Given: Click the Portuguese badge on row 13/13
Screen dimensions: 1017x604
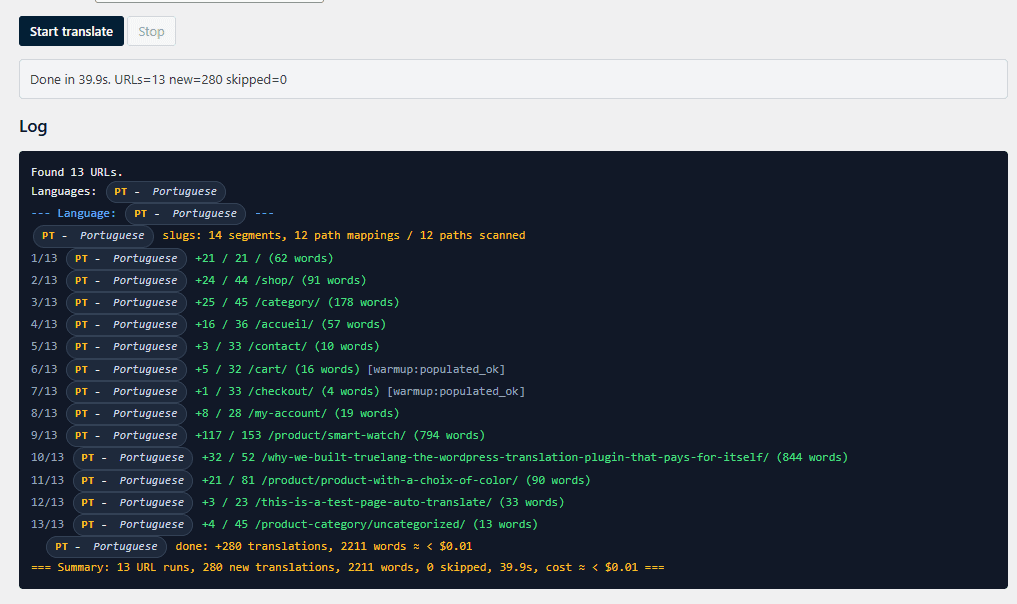Looking at the screenshot, I should (x=132, y=524).
